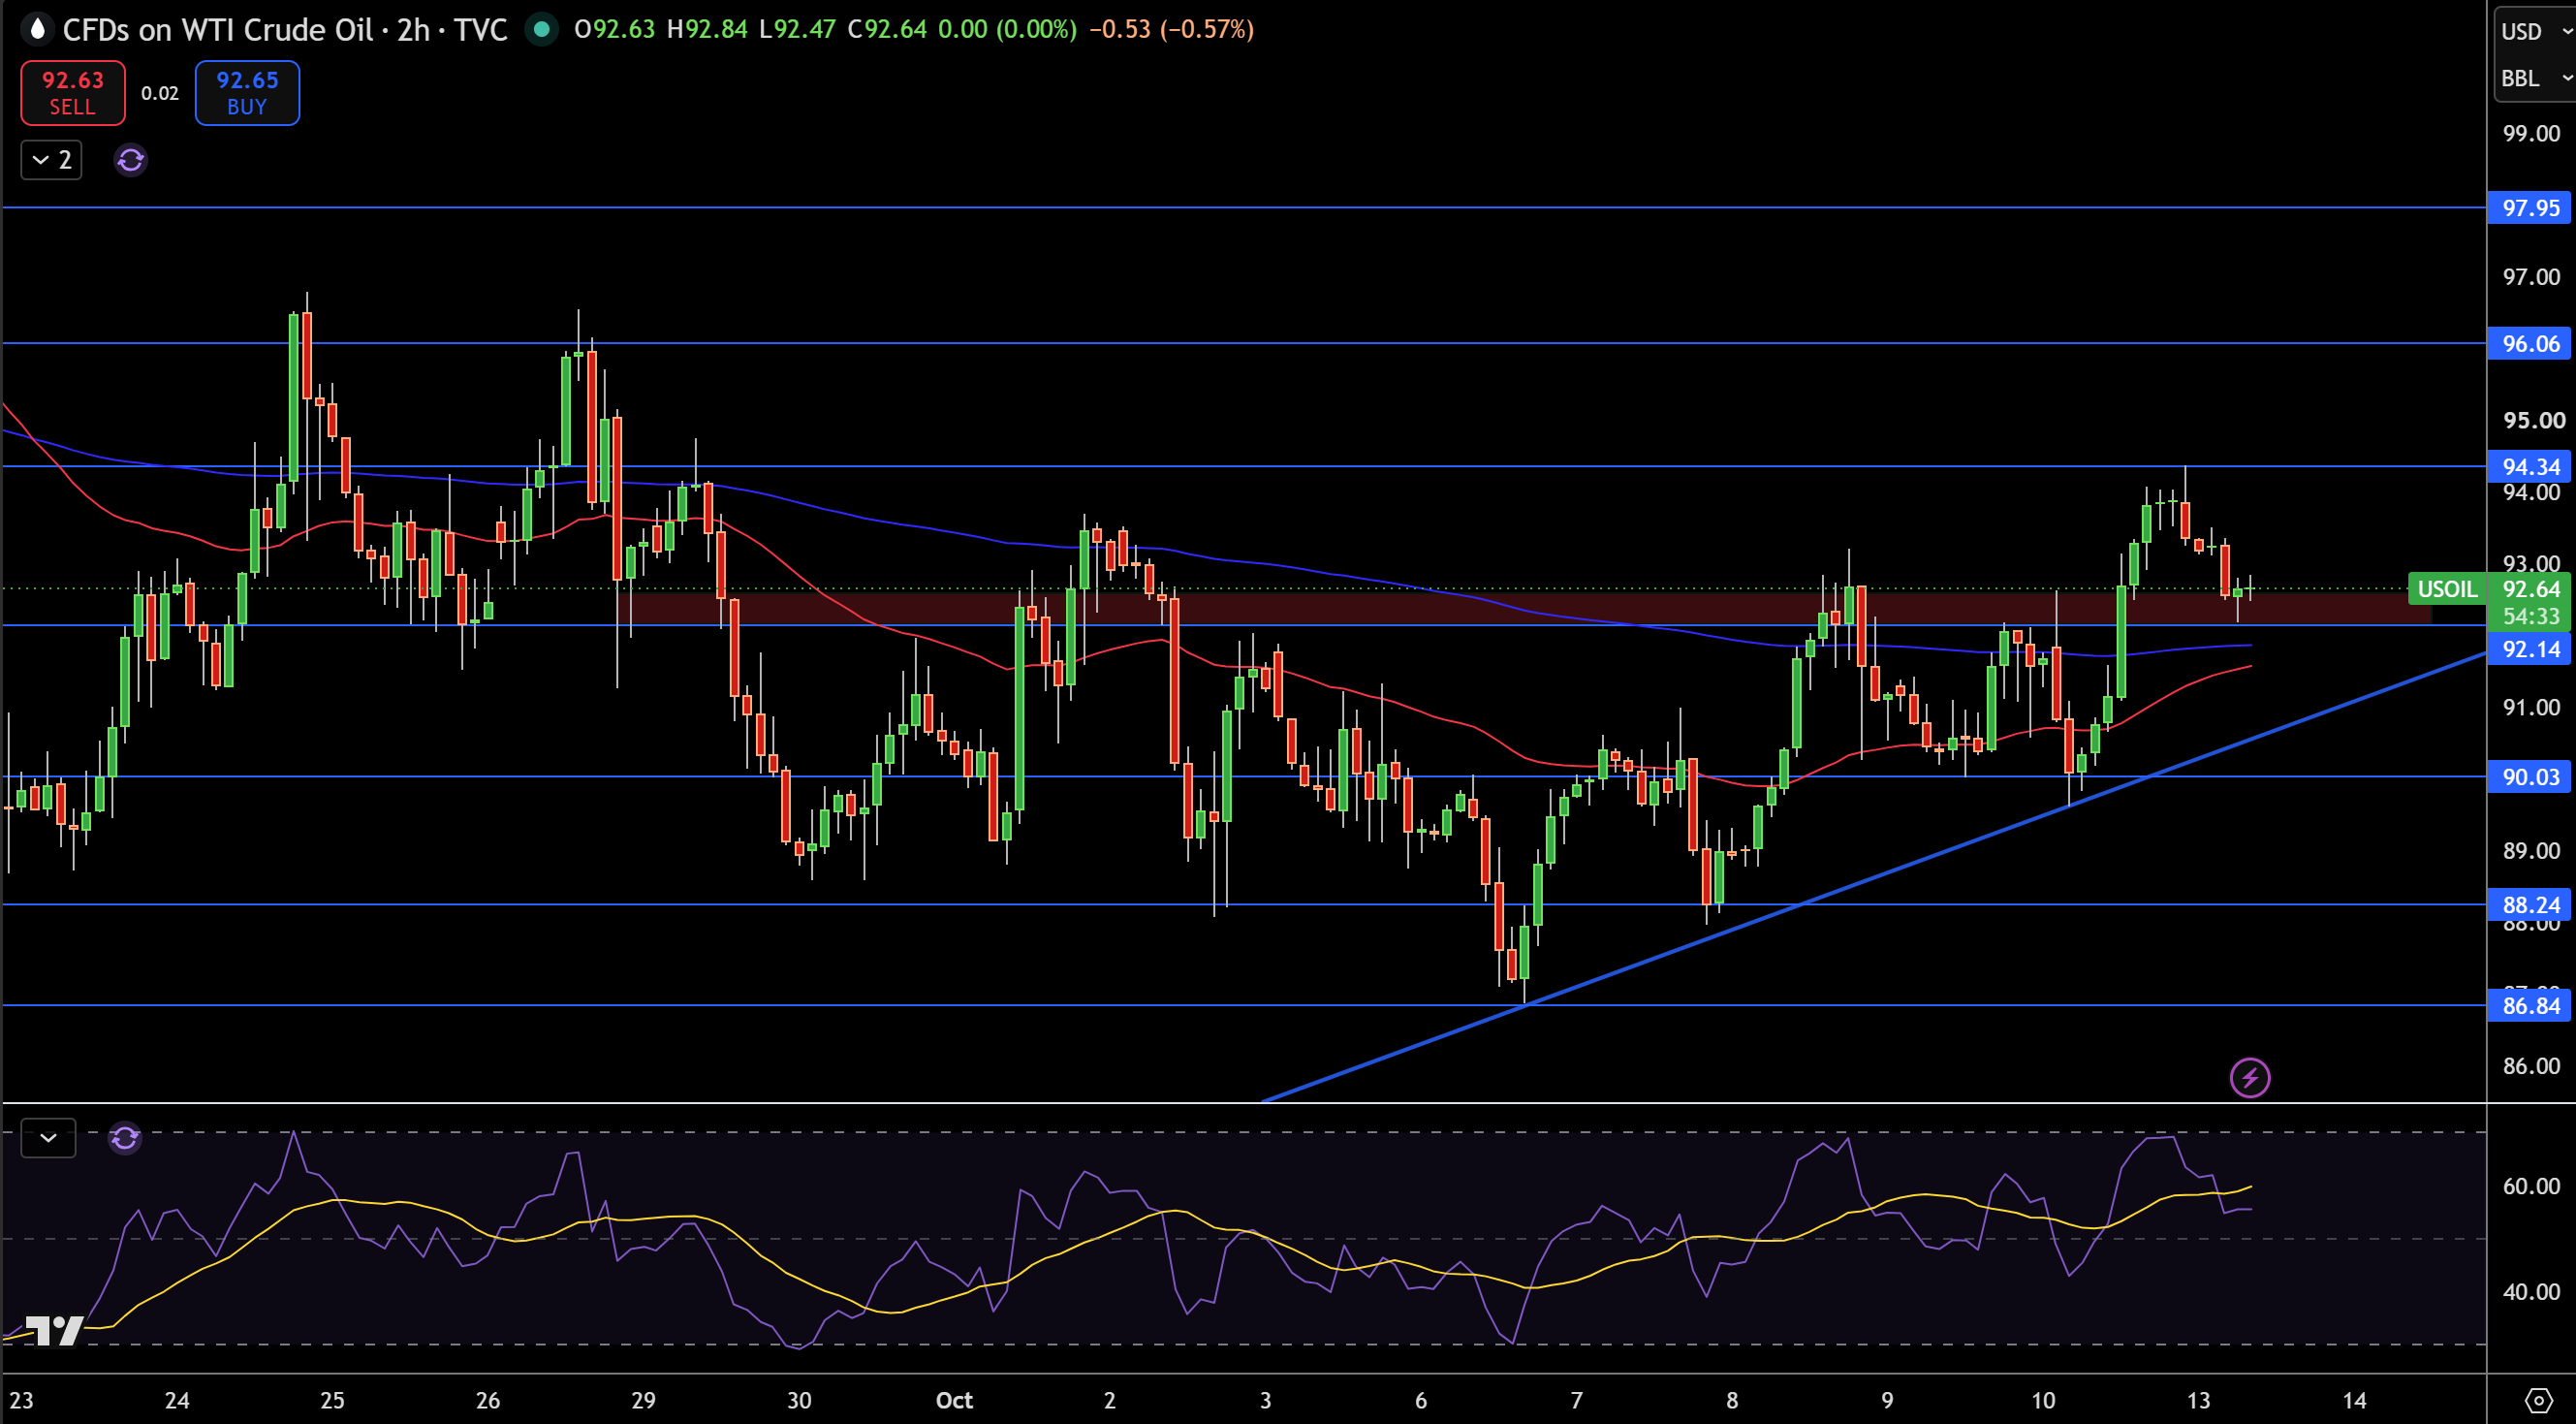Click the 2h interval in title

[x=413, y=29]
